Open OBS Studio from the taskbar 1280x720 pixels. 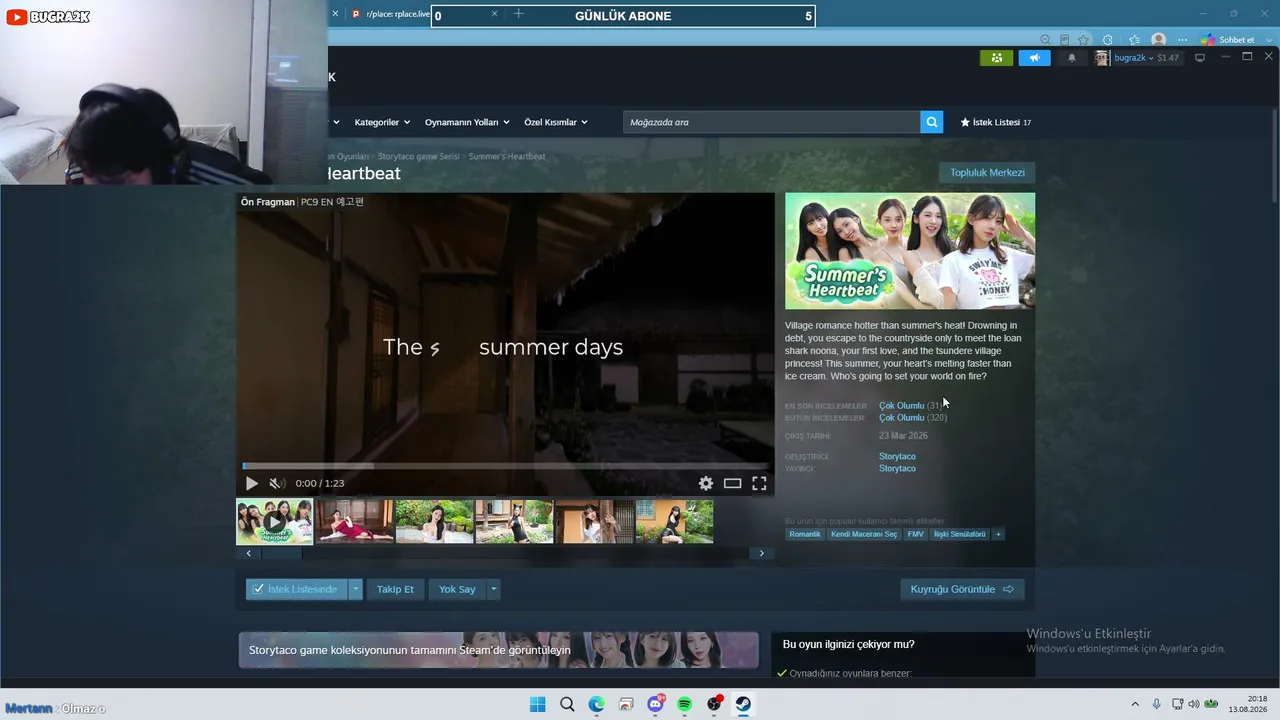point(714,704)
